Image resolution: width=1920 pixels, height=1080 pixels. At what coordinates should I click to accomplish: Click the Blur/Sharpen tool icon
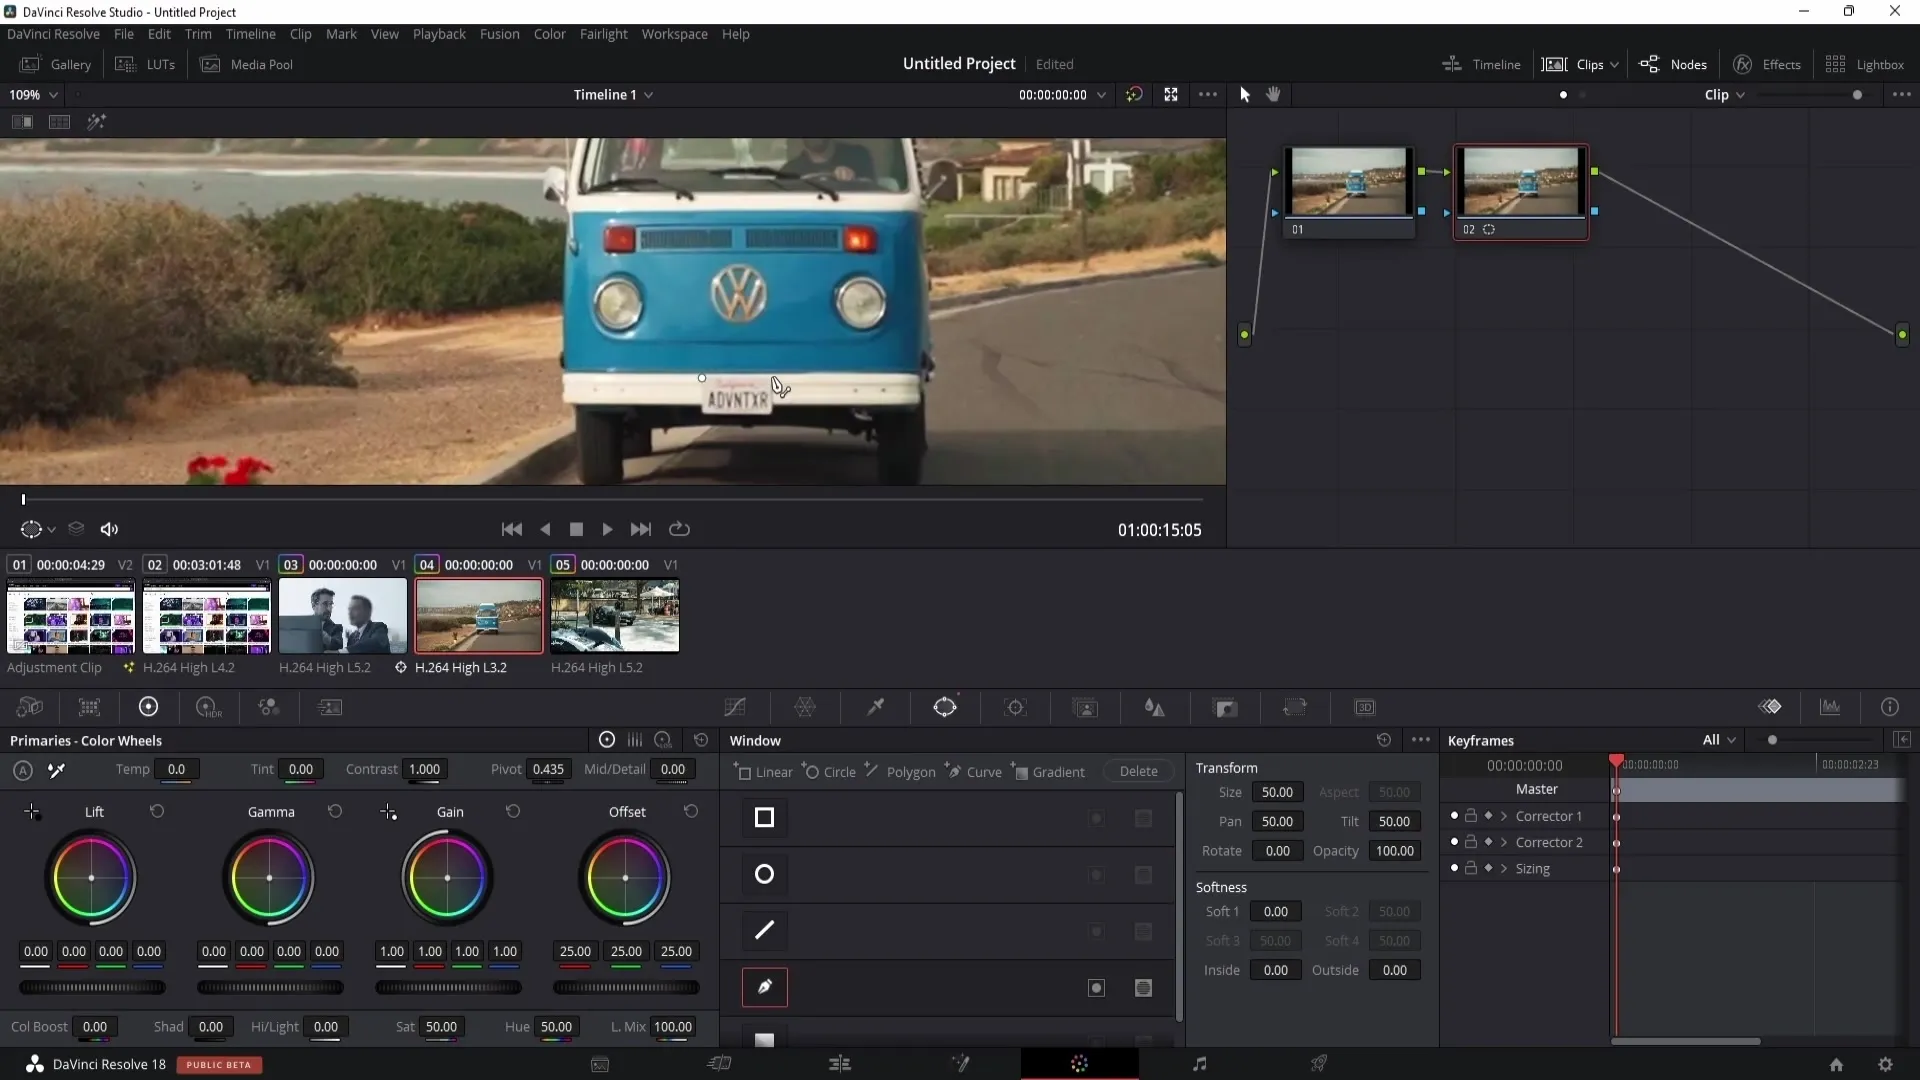point(1155,708)
